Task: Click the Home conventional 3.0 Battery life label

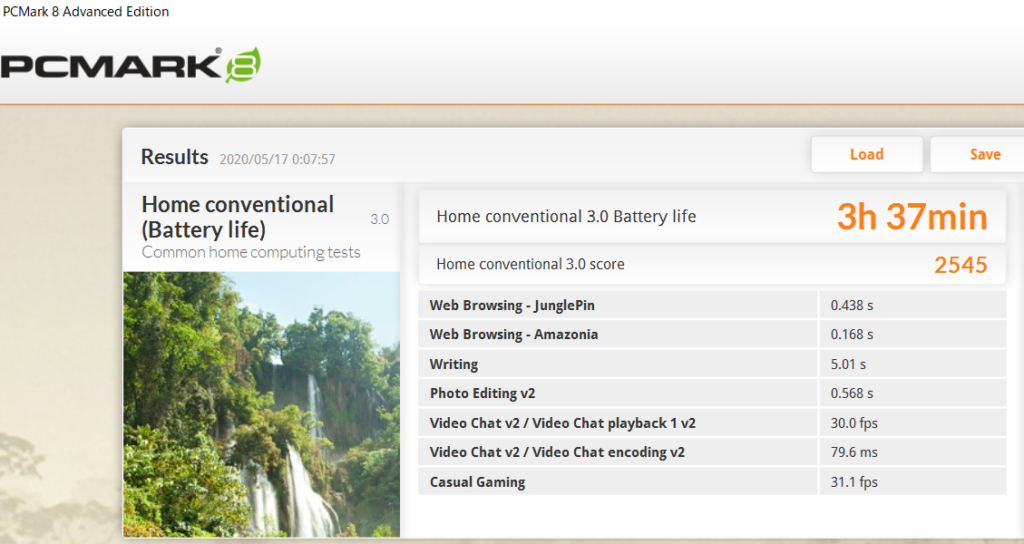Action: [x=566, y=217]
